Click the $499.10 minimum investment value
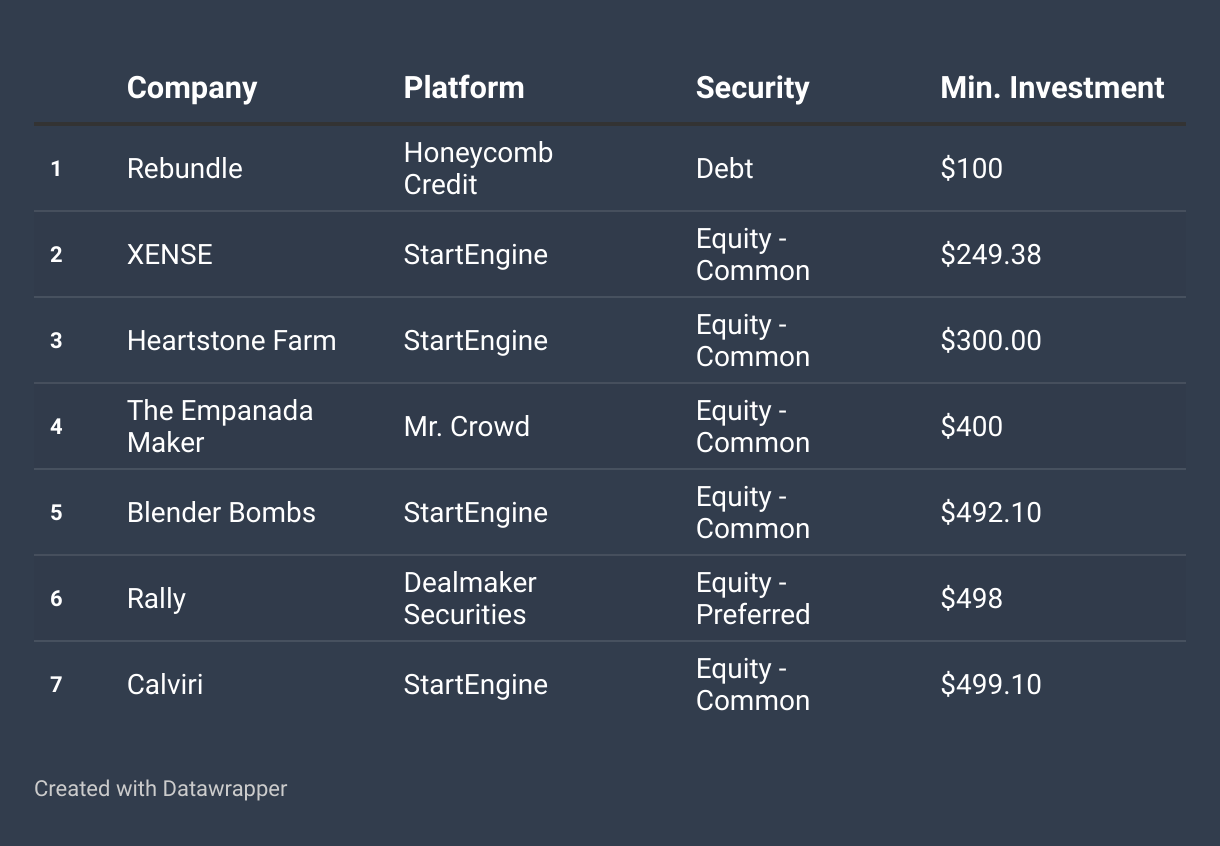Viewport: 1220px width, 846px height. click(991, 684)
